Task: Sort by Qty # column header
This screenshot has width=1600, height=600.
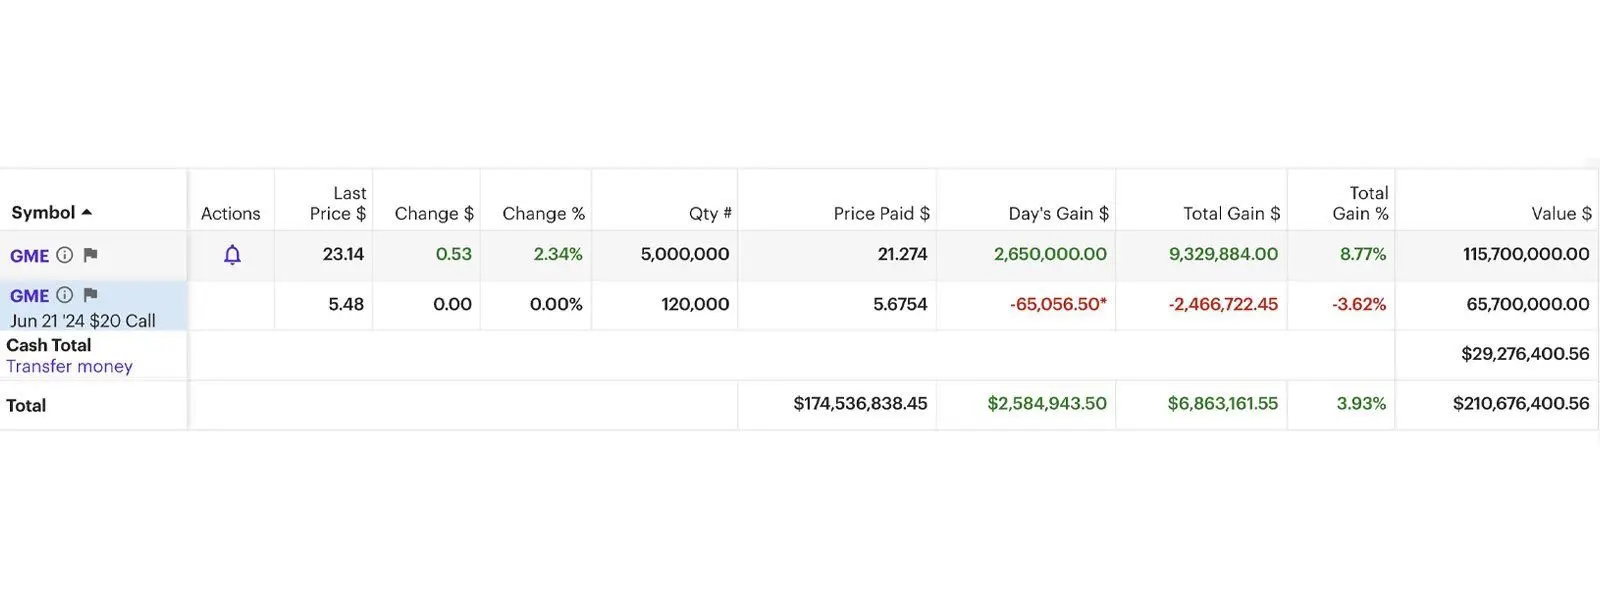Action: coord(710,213)
